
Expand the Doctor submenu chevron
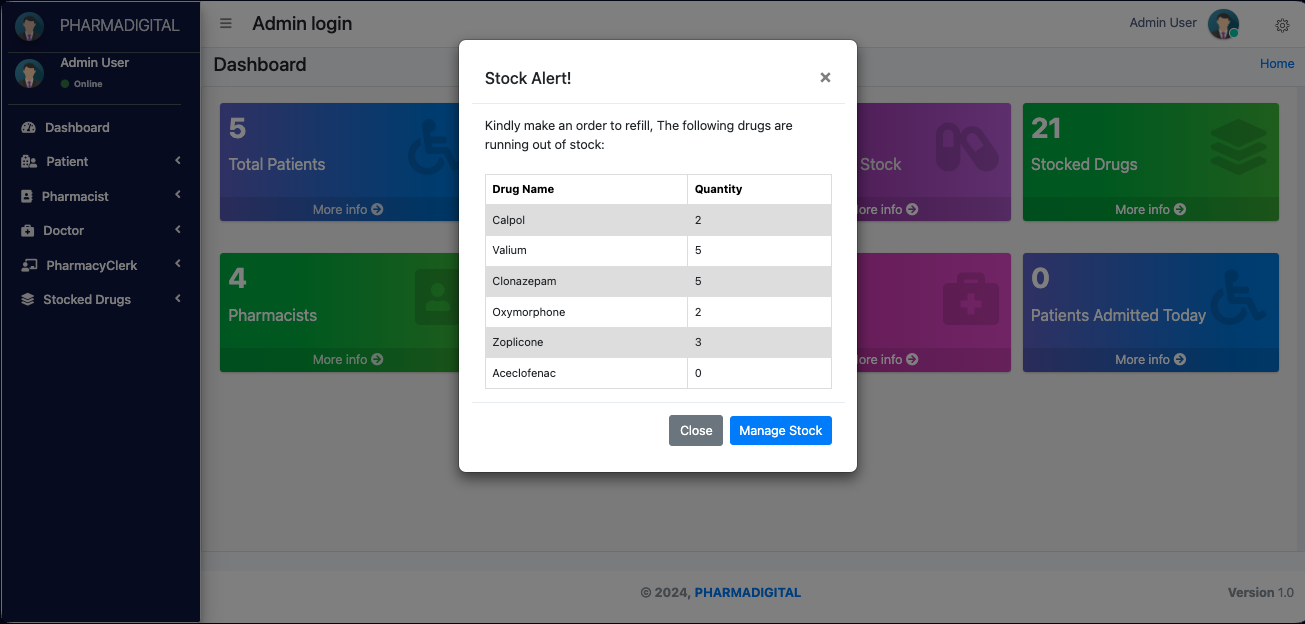tap(178, 230)
